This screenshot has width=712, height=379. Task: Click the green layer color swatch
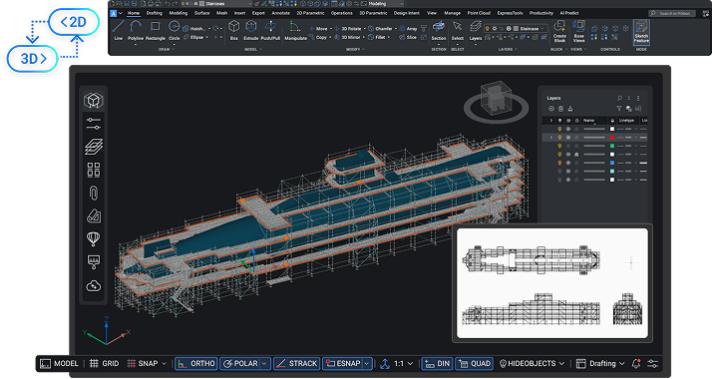[612, 146]
